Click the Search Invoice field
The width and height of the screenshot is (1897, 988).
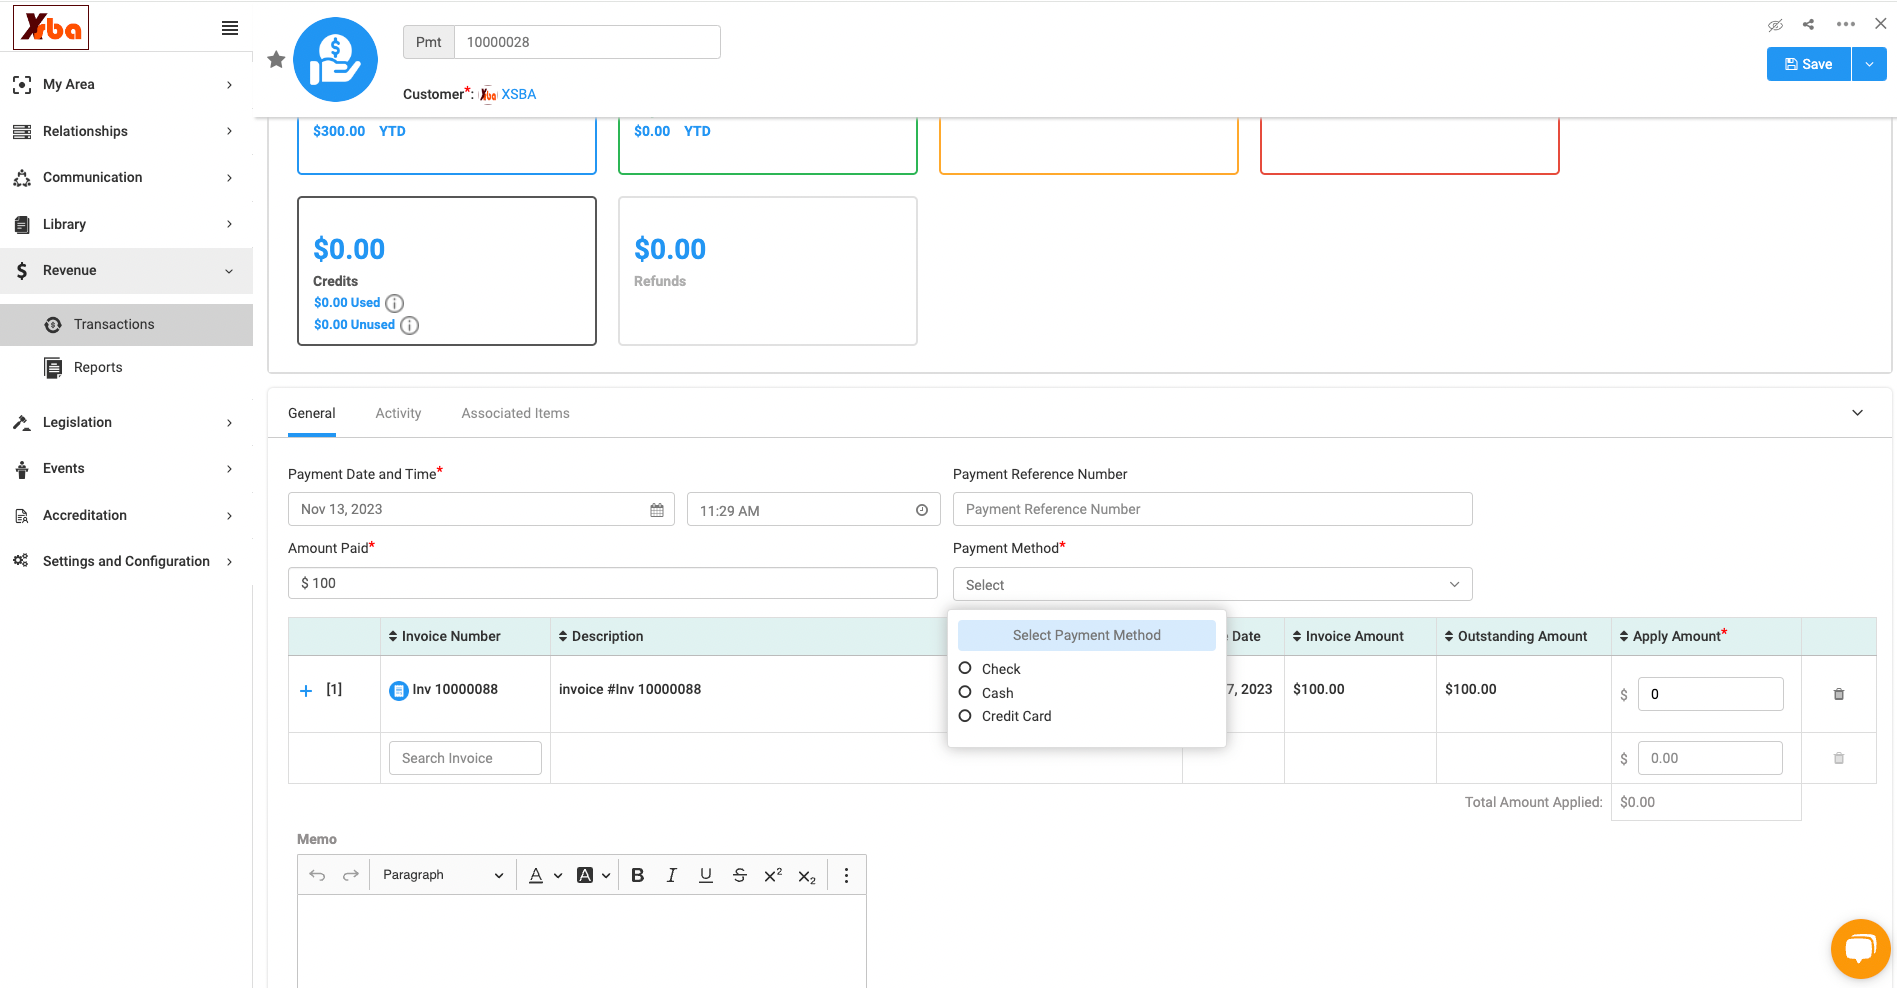[465, 758]
